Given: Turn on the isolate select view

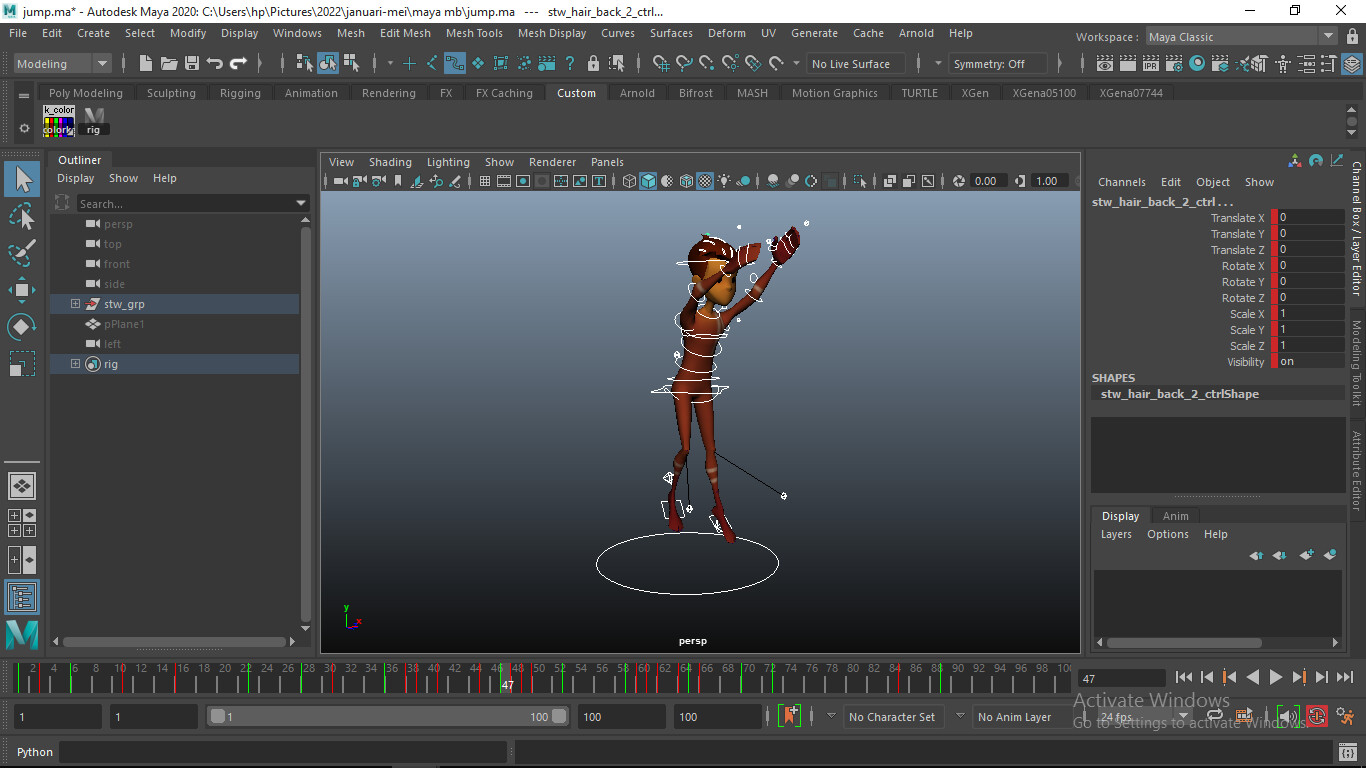Looking at the screenshot, I should tap(861, 181).
